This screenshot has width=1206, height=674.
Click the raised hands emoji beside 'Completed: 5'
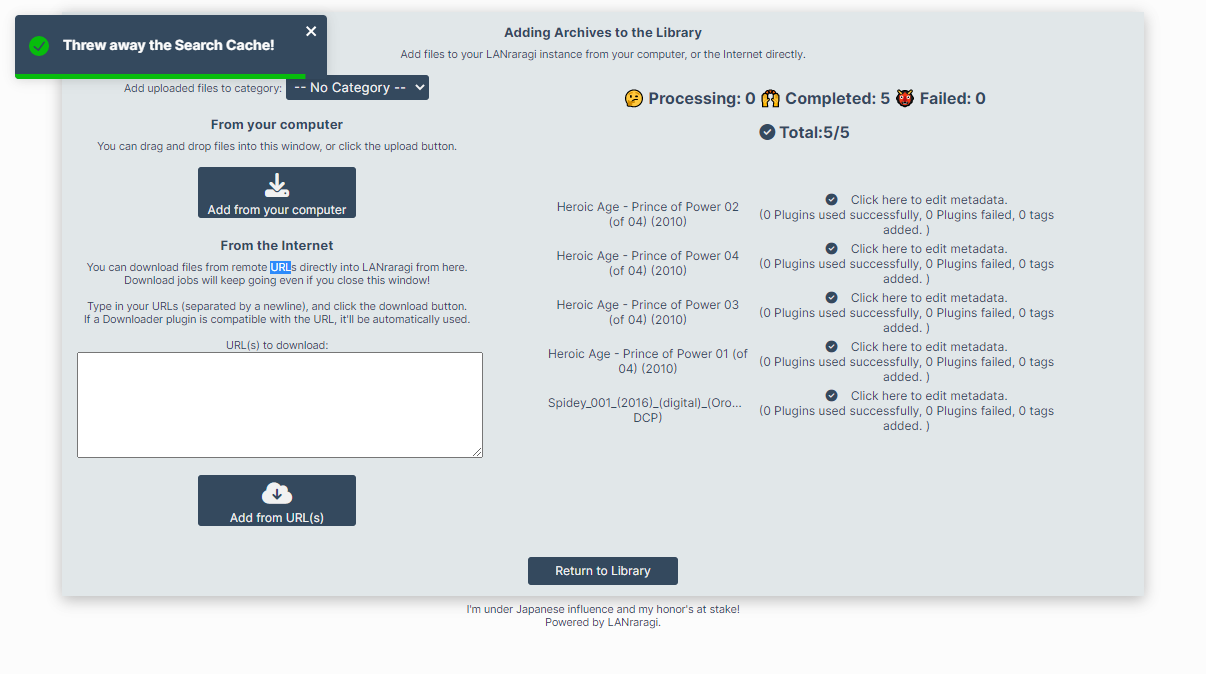[770, 98]
